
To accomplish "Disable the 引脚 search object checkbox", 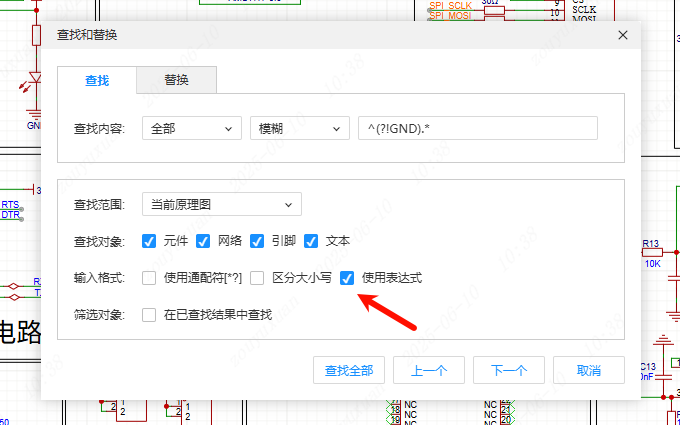I will click(x=257, y=241).
